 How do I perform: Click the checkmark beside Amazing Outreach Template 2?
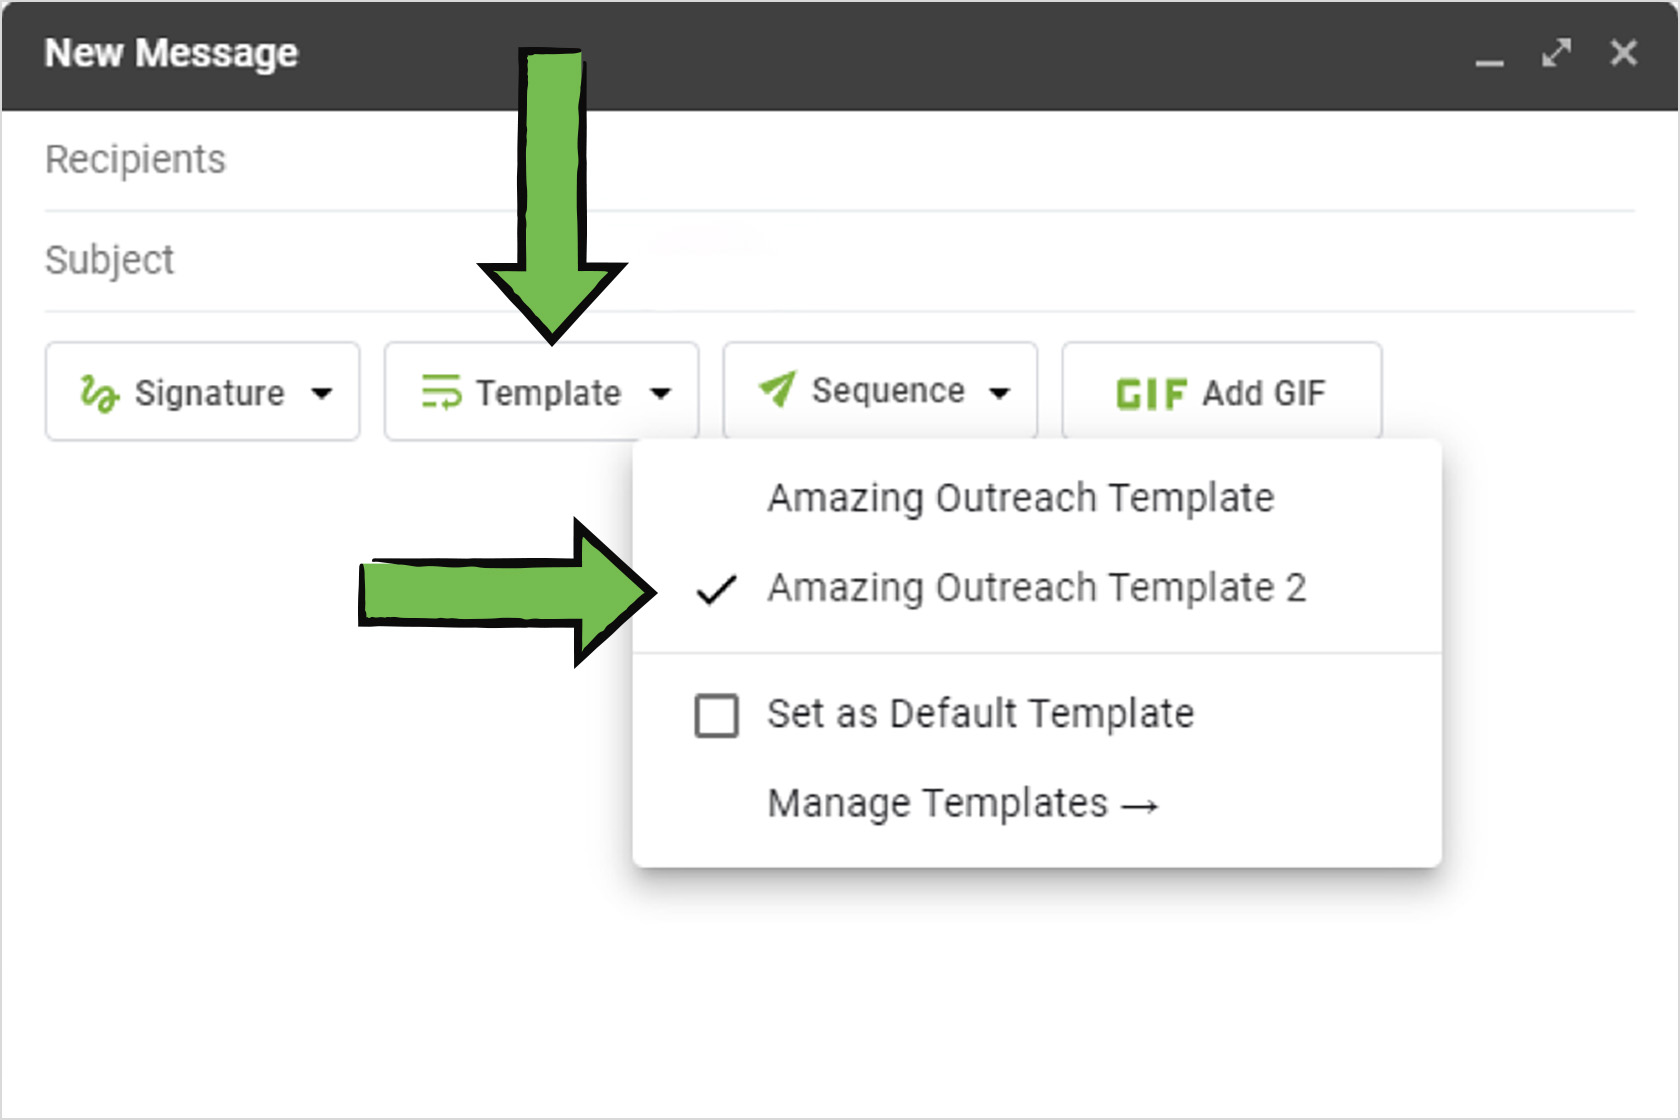(x=716, y=590)
